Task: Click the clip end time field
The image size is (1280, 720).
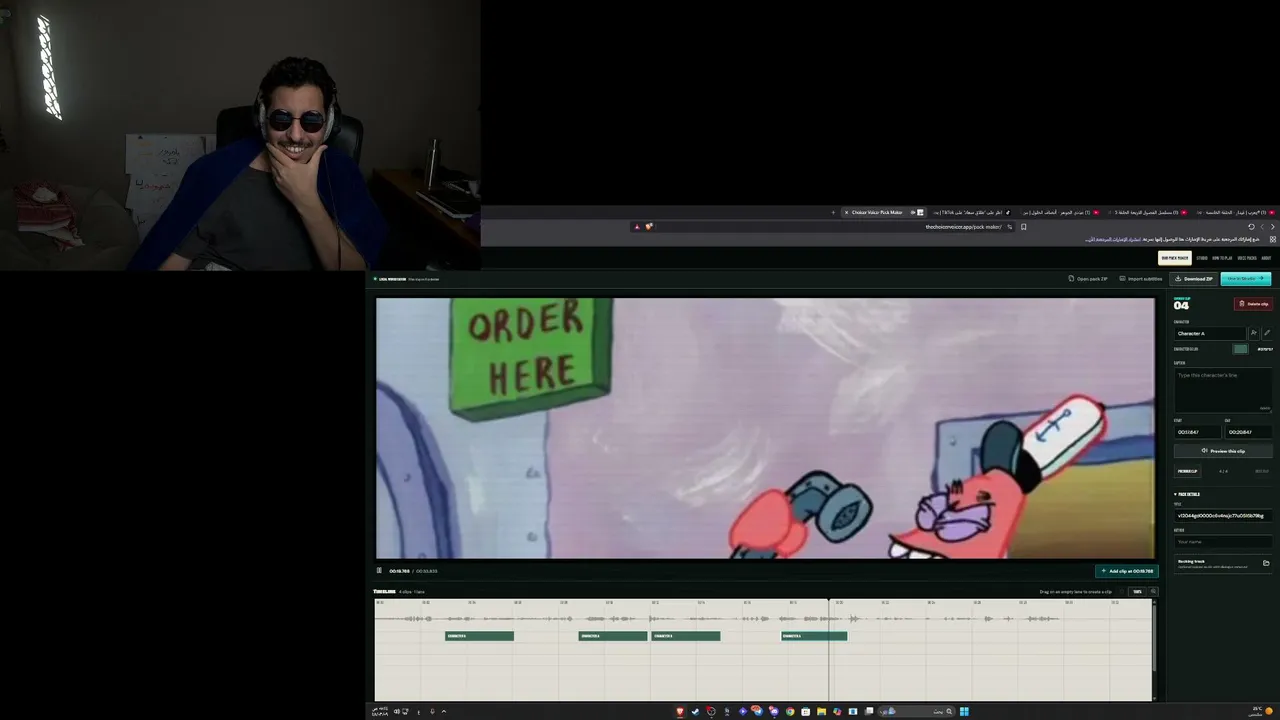Action: [x=1248, y=432]
